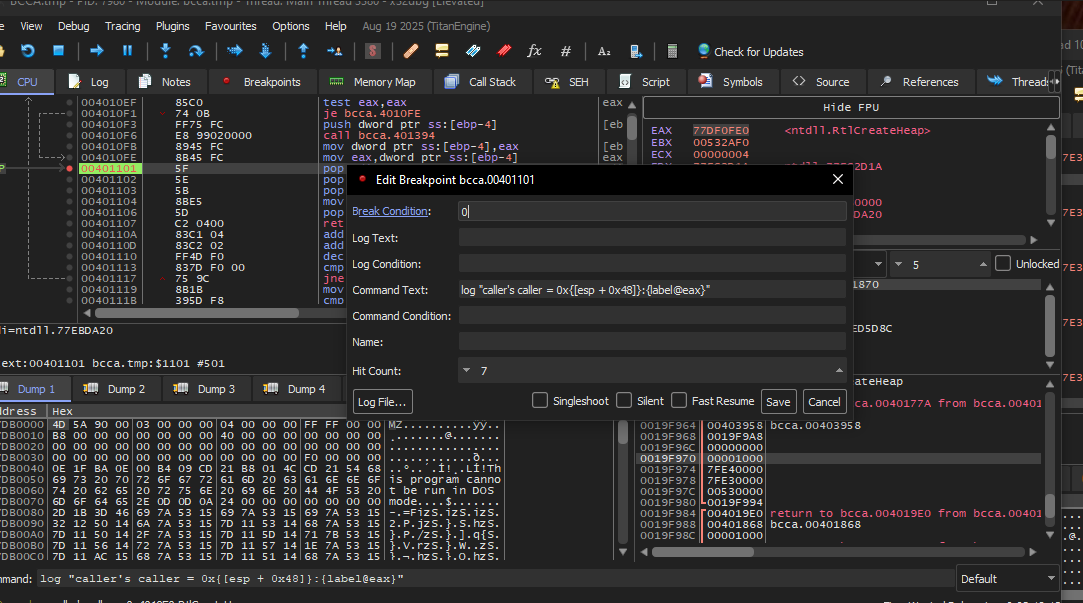The height and width of the screenshot is (603, 1083).
Task: Switch to the Symbols tab
Action: click(734, 82)
